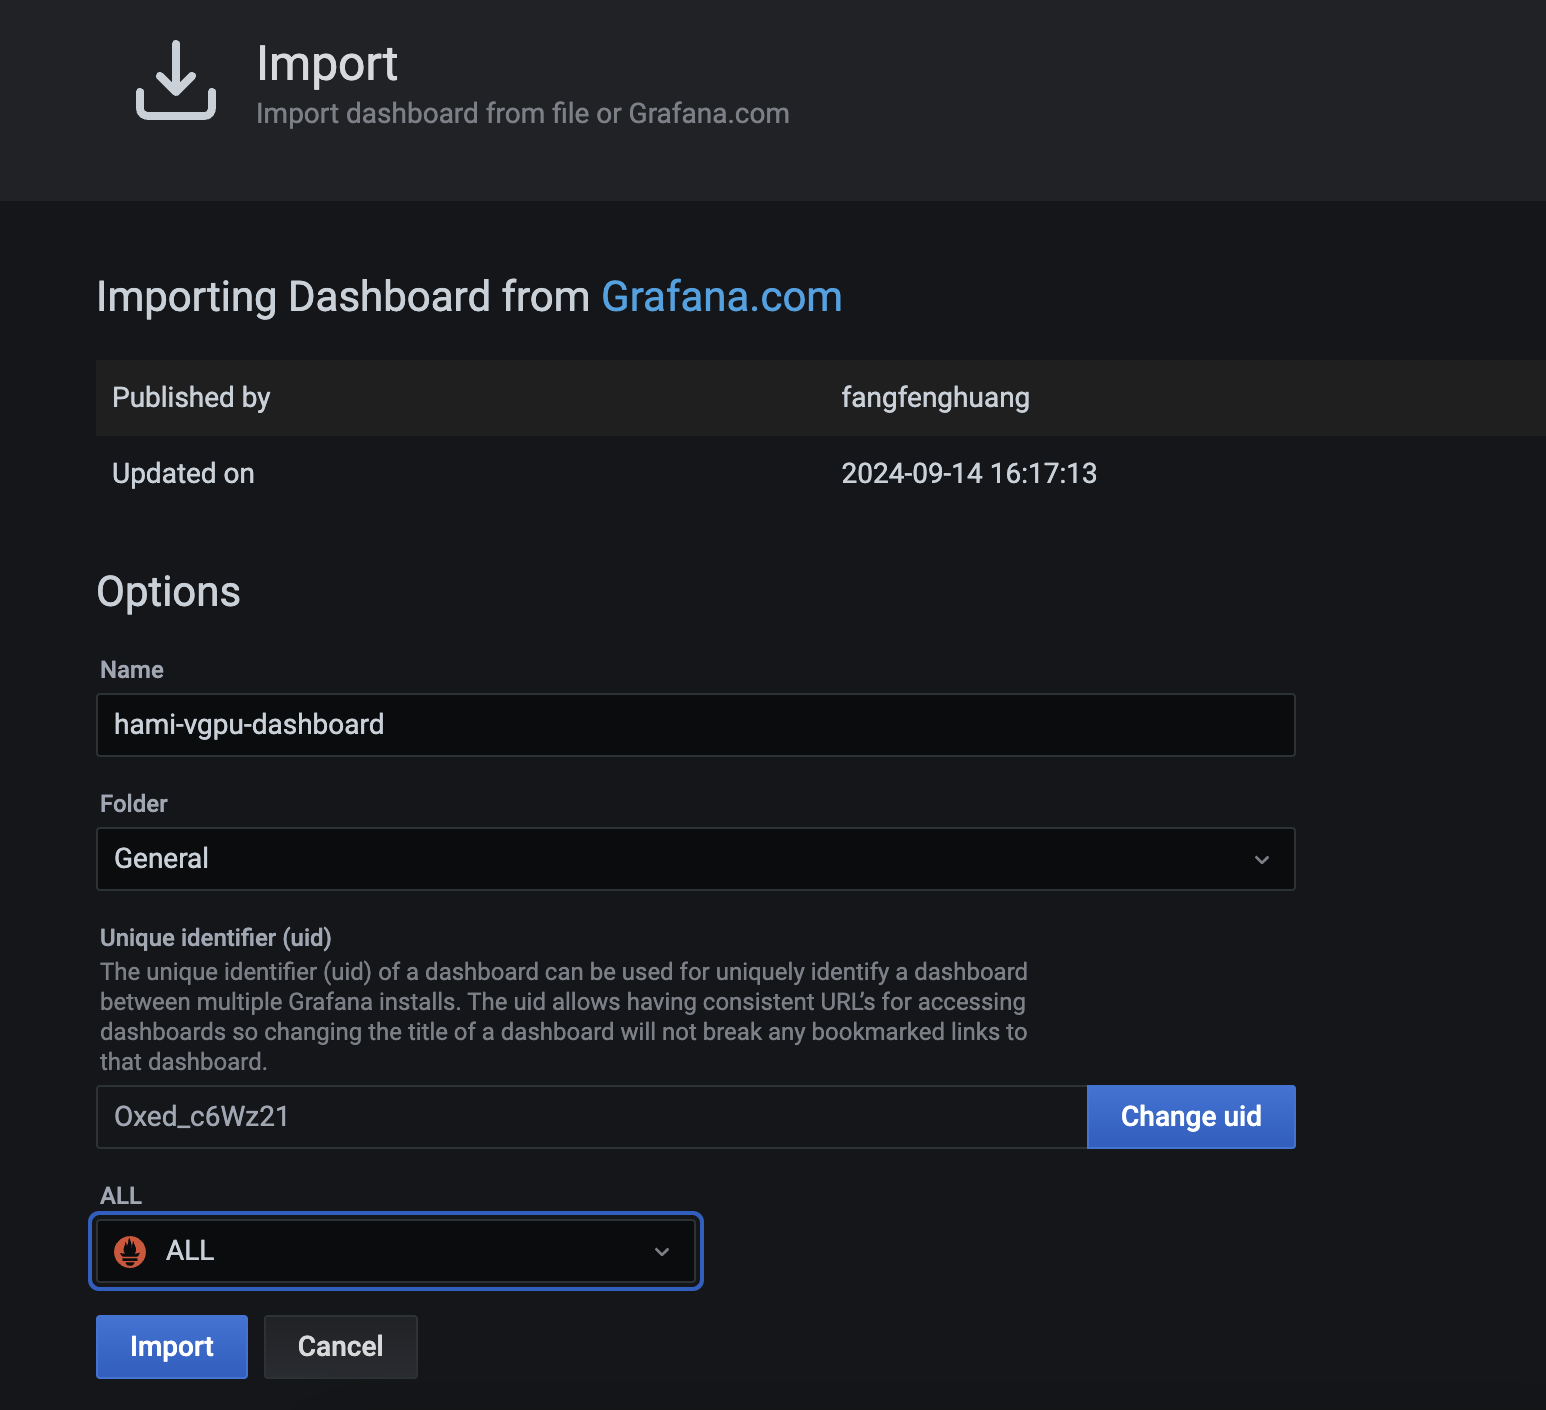Click the Folder field label
Viewport: 1546px width, 1410px height.
coord(134,804)
